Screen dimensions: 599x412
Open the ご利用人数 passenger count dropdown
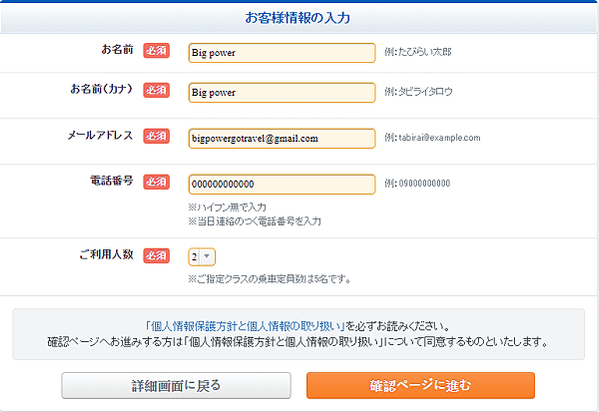click(x=202, y=257)
